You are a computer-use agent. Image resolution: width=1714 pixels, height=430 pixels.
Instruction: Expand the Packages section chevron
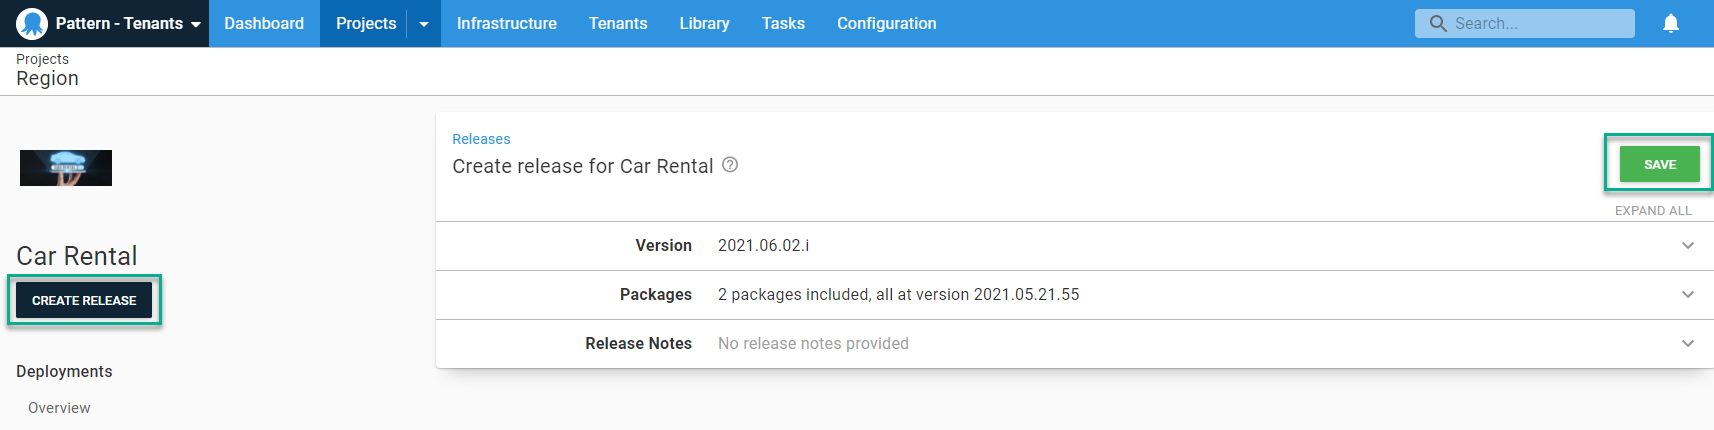(x=1687, y=295)
